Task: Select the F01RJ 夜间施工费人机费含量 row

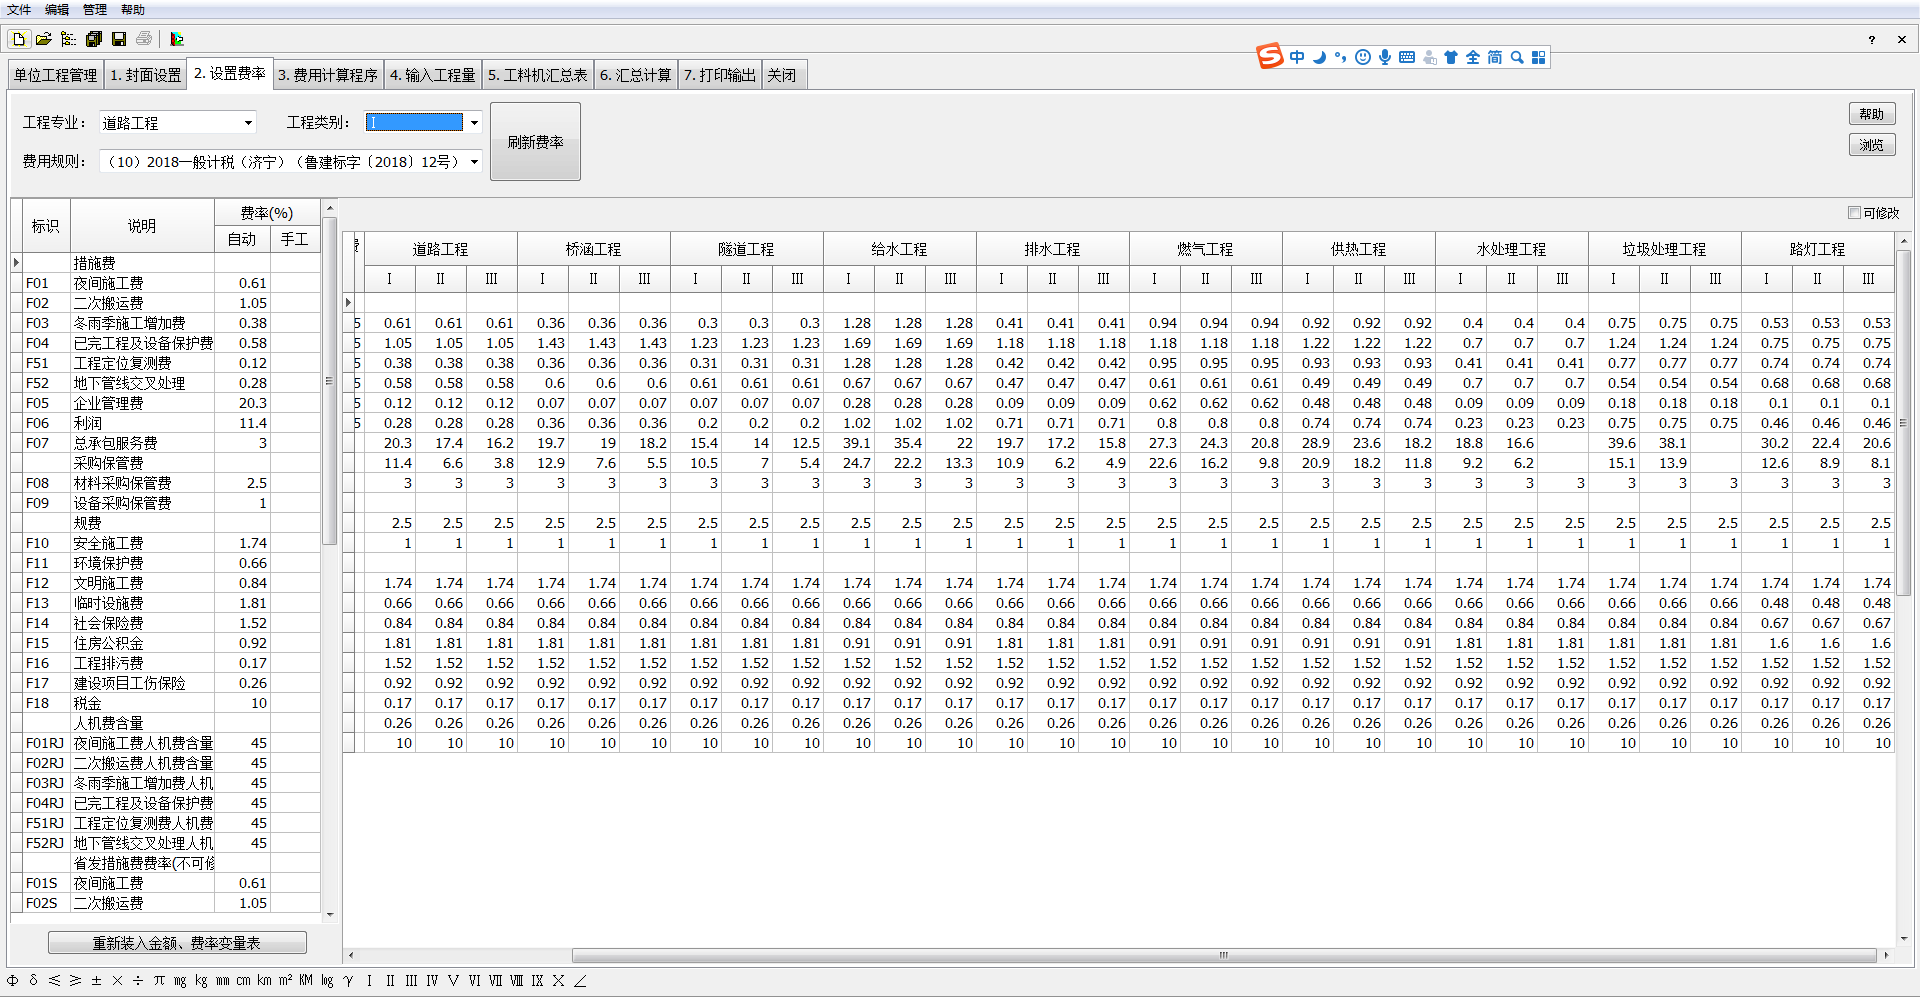Action: coord(166,743)
